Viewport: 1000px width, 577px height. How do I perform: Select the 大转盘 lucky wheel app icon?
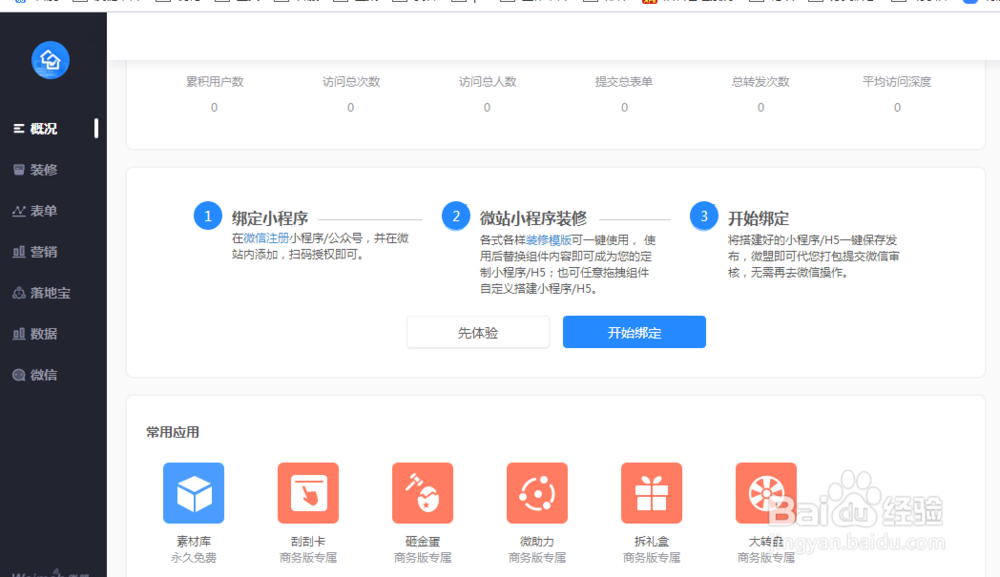pos(766,492)
